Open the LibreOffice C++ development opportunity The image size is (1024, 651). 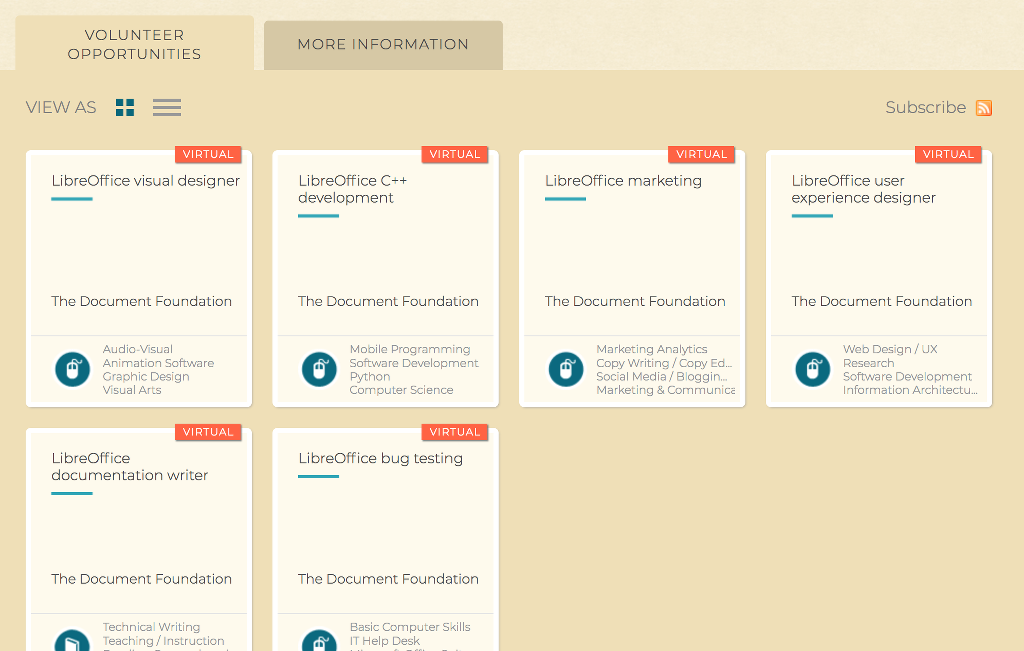[353, 189]
